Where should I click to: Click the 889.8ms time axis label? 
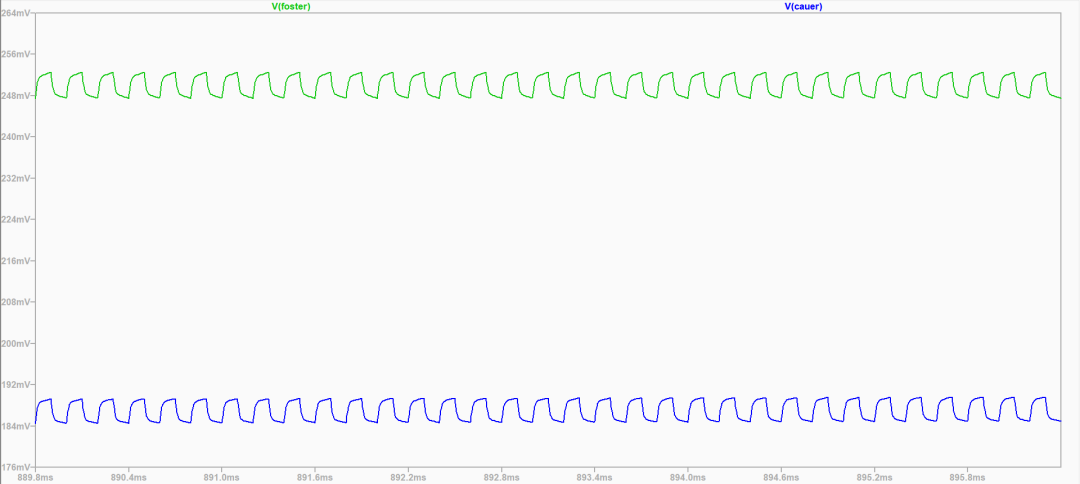point(35,477)
